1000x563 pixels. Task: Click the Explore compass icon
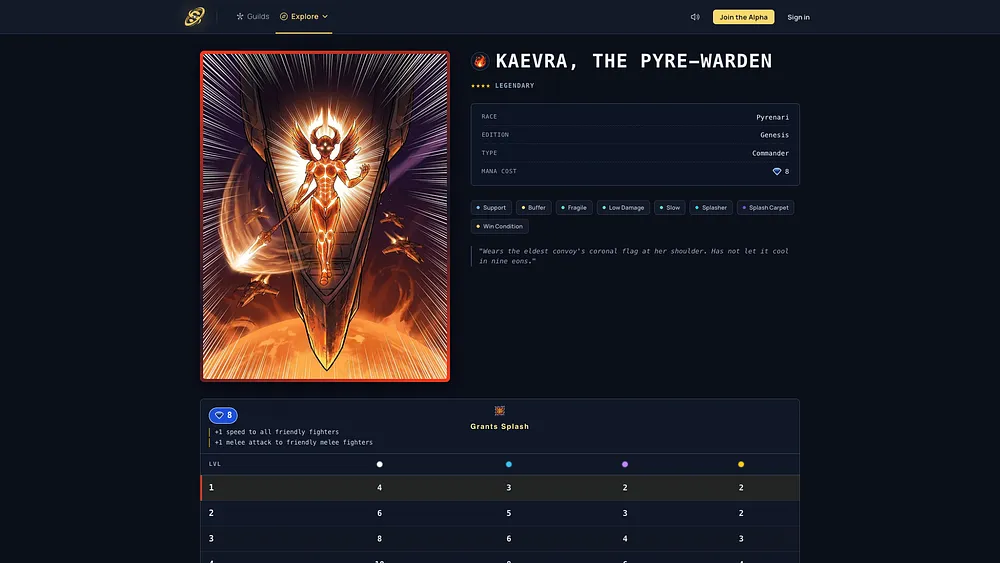pyautogui.click(x=284, y=17)
